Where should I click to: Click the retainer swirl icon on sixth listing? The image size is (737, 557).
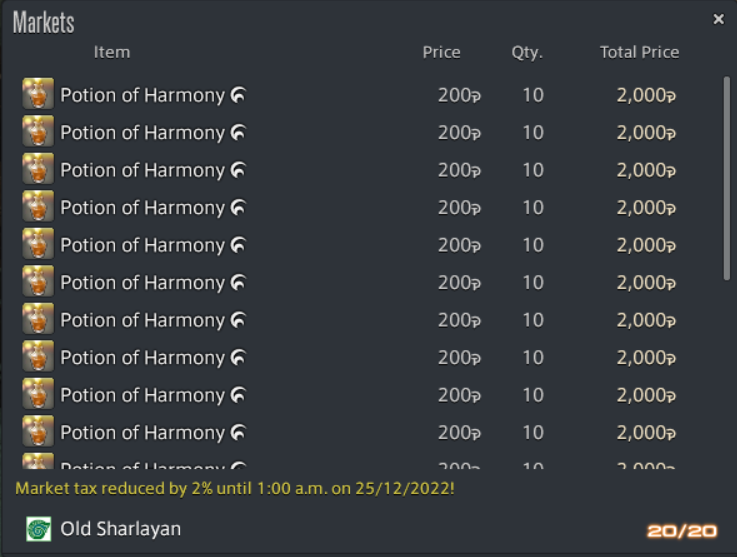pyautogui.click(x=238, y=282)
